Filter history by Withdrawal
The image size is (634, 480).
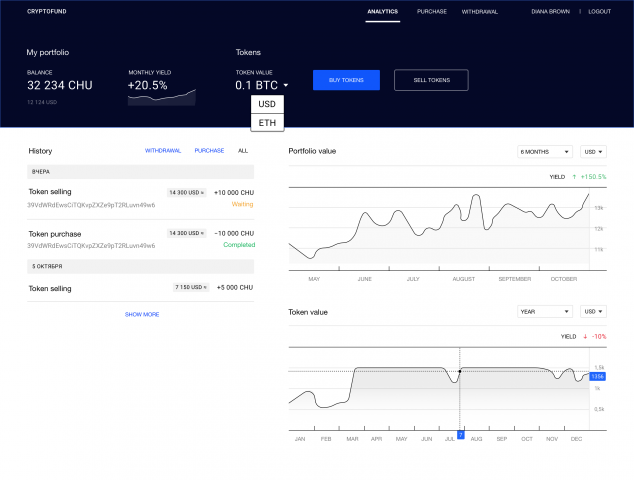click(163, 150)
